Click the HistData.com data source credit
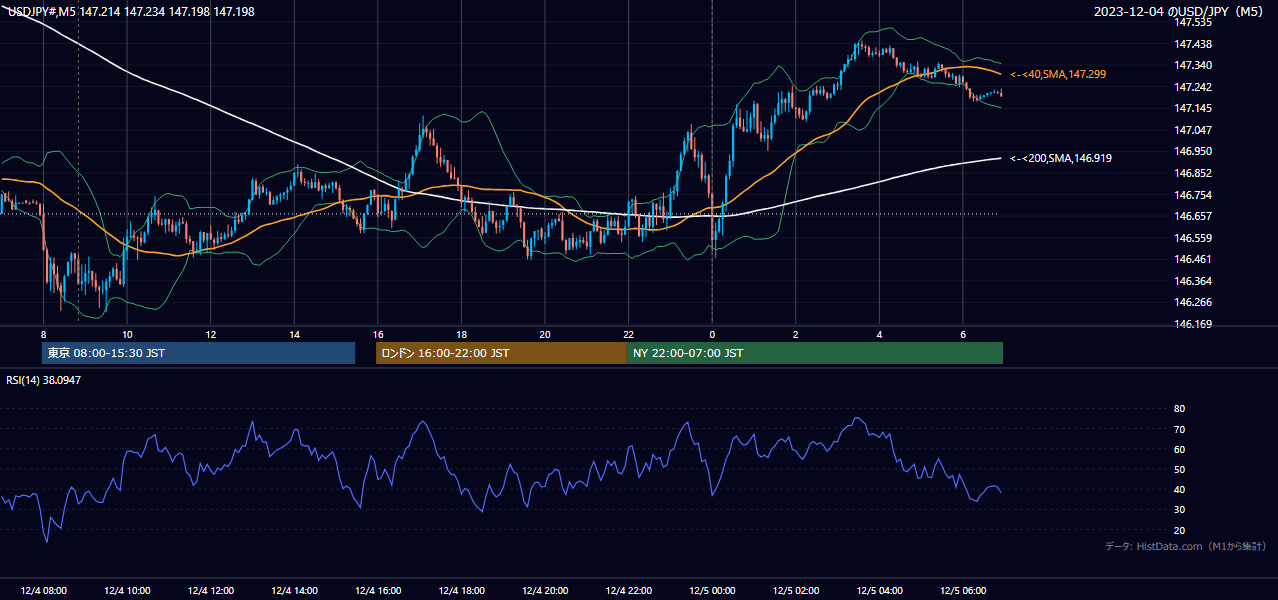Screen dimensions: 1278x600 (x=1185, y=546)
